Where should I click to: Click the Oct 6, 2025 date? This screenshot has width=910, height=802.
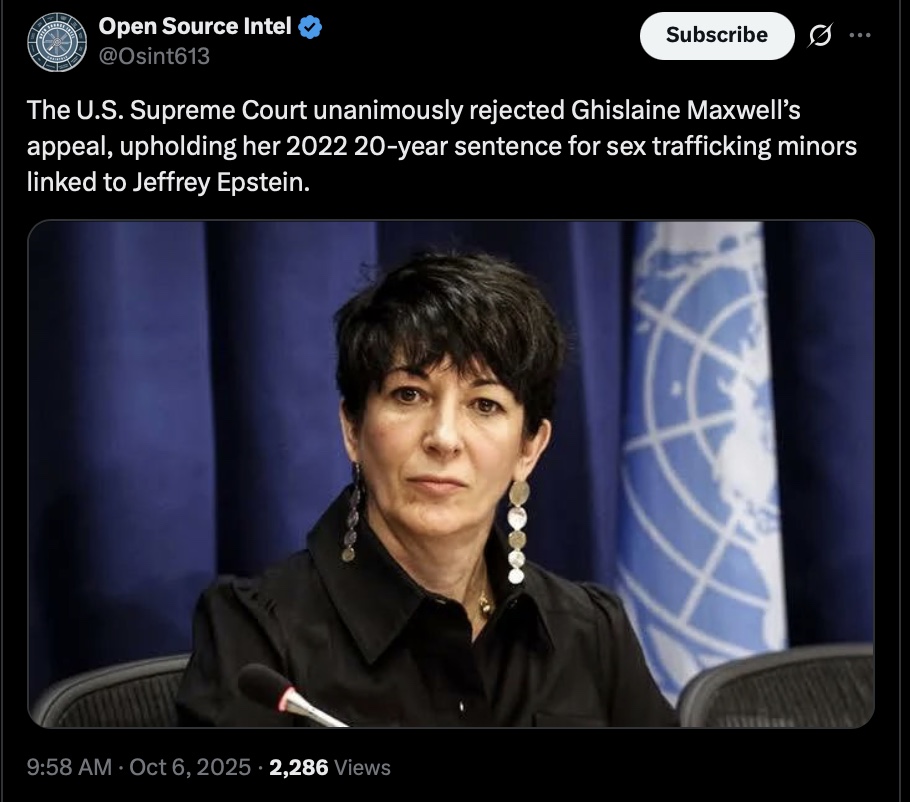coord(192,767)
